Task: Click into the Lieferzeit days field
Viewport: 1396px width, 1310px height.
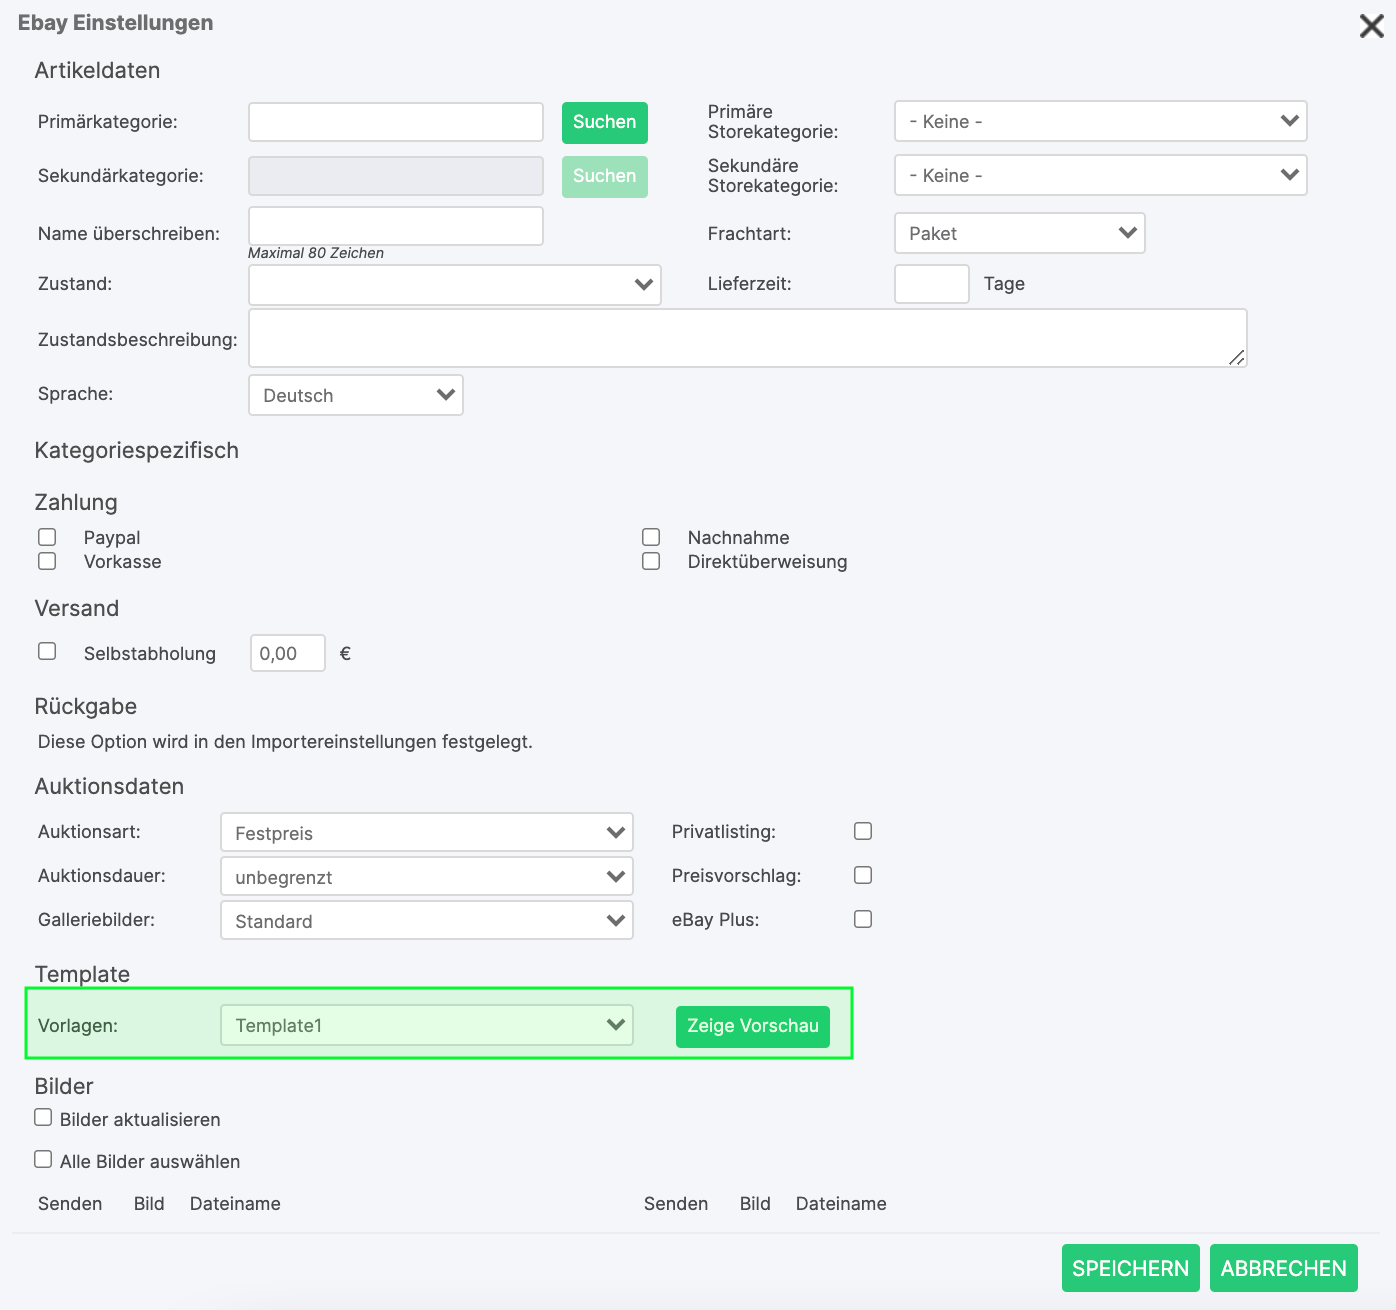Action: point(931,284)
